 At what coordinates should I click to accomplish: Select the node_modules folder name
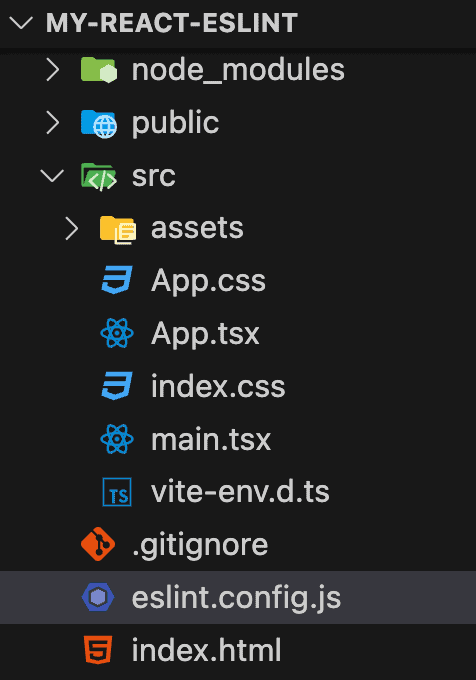(x=238, y=70)
